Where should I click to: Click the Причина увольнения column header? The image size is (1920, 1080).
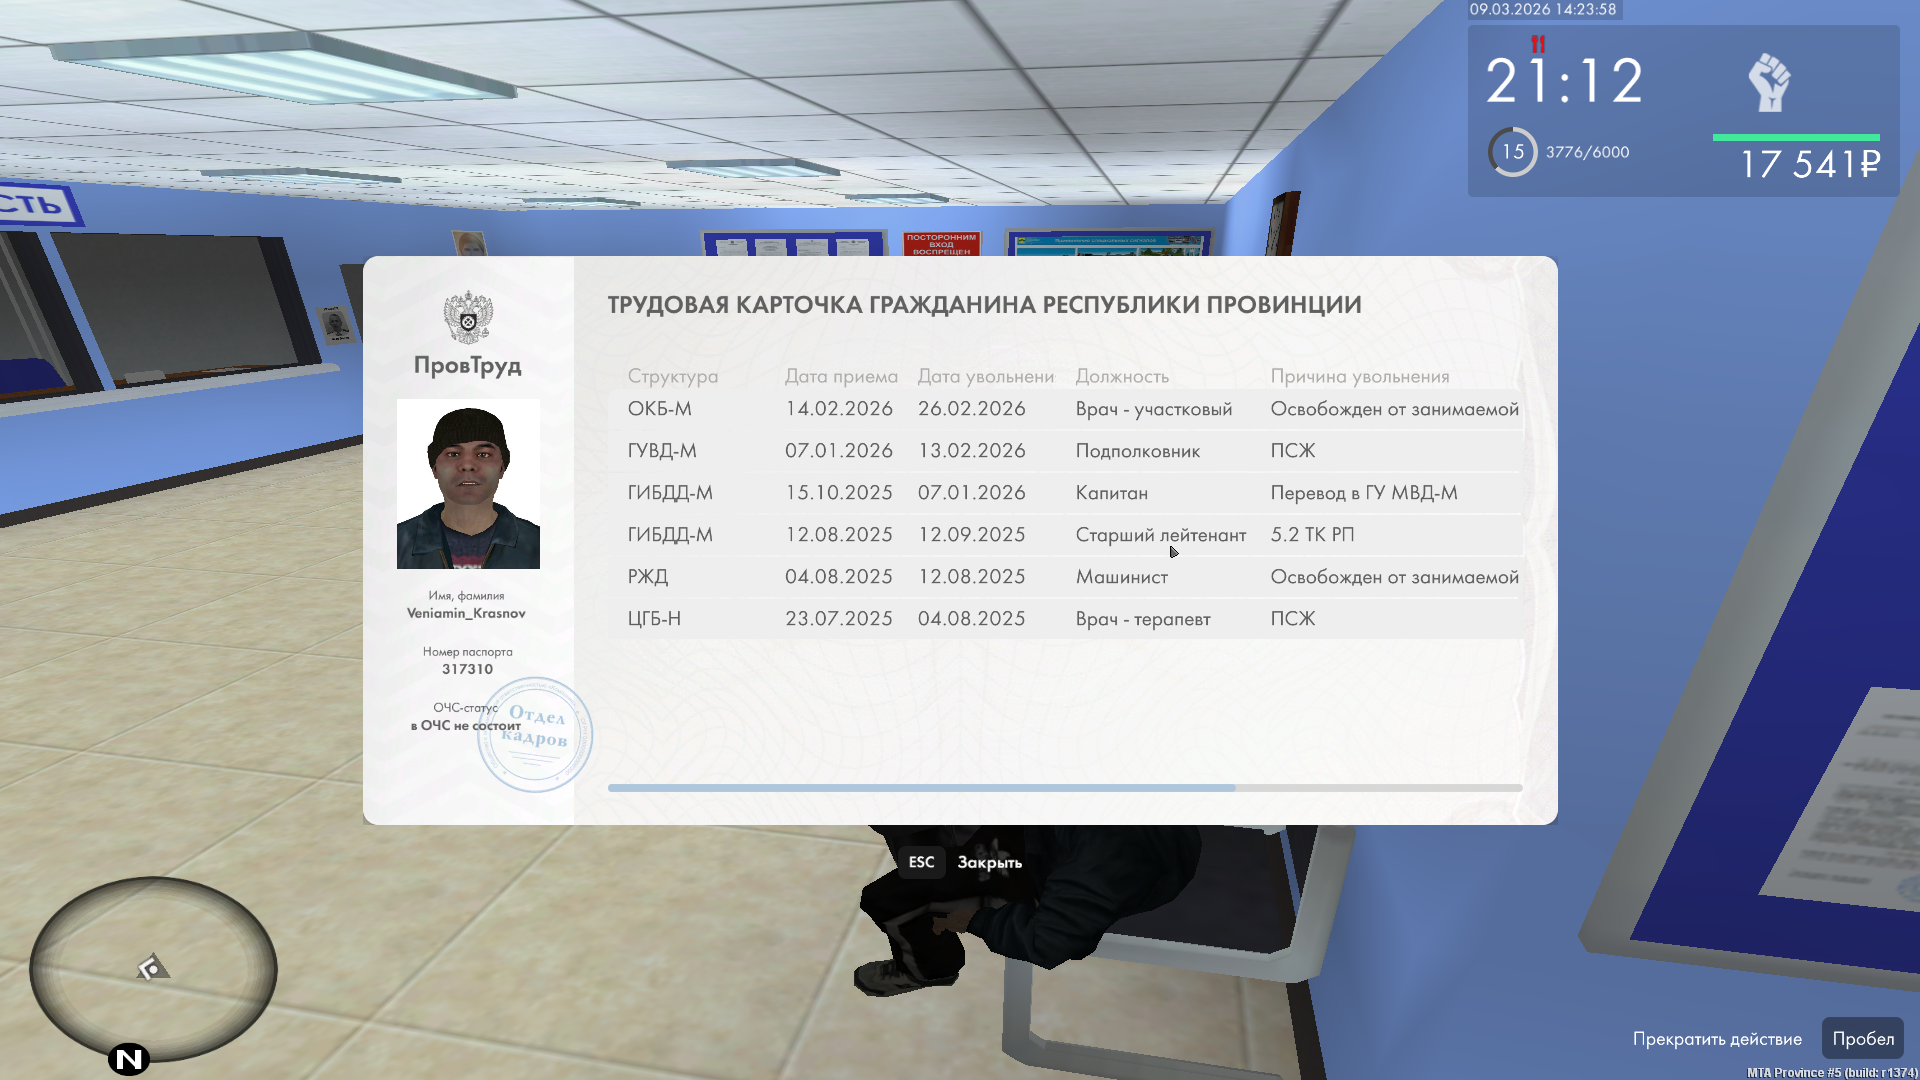(1359, 376)
